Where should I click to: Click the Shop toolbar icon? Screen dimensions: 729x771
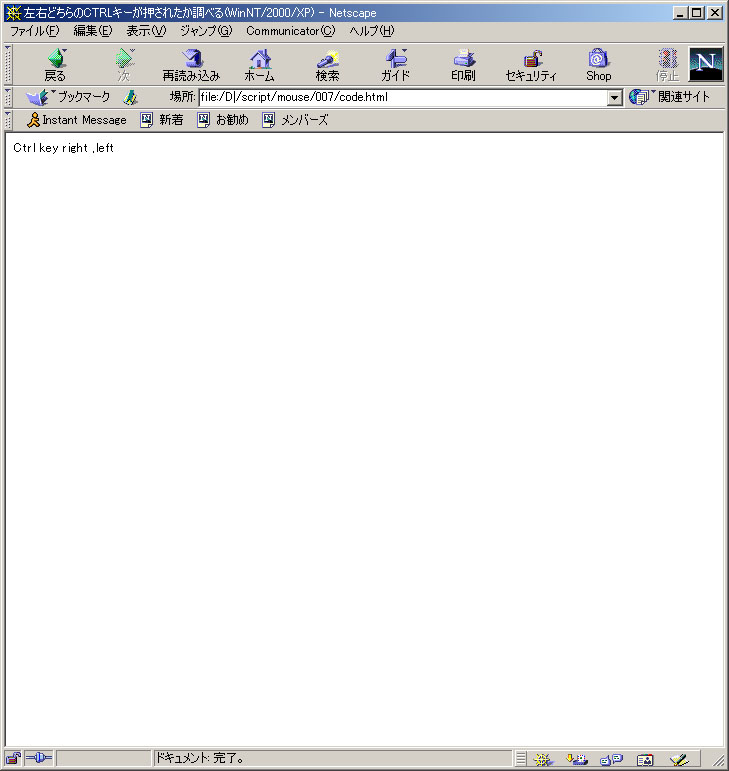tap(598, 65)
